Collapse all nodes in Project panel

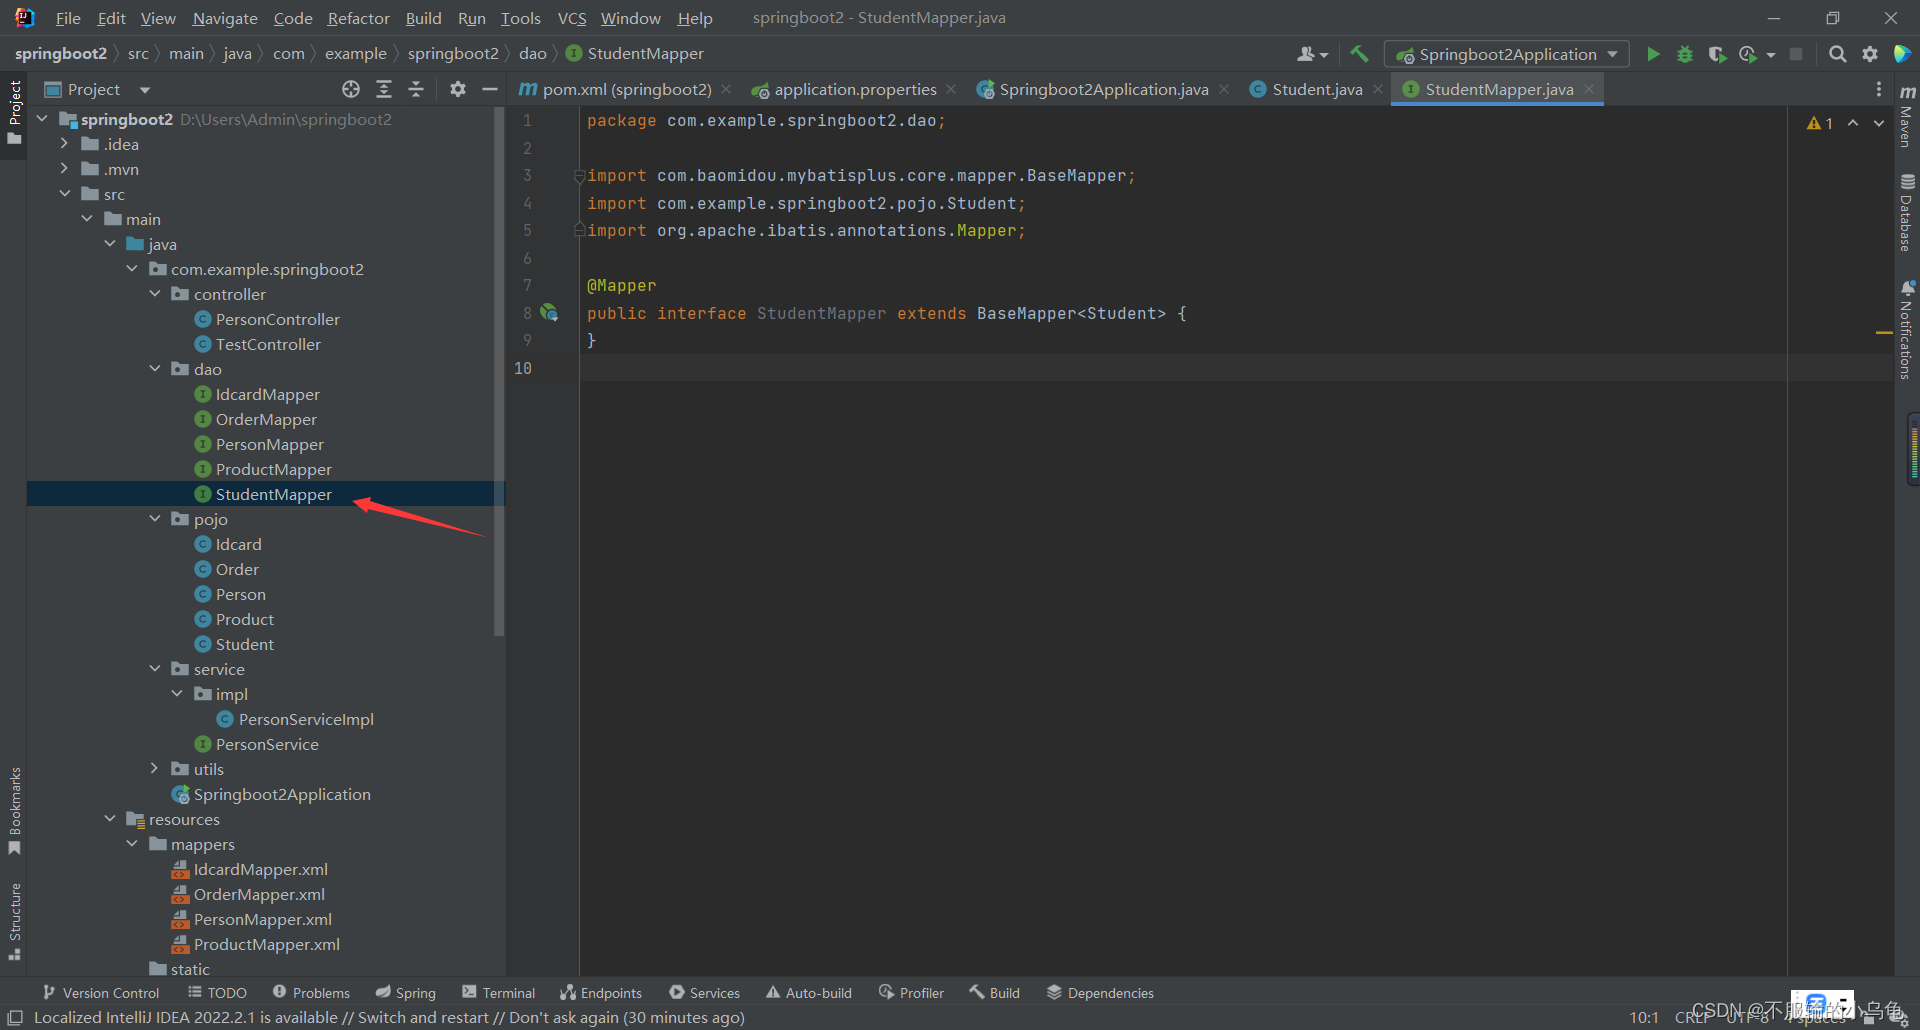point(416,89)
